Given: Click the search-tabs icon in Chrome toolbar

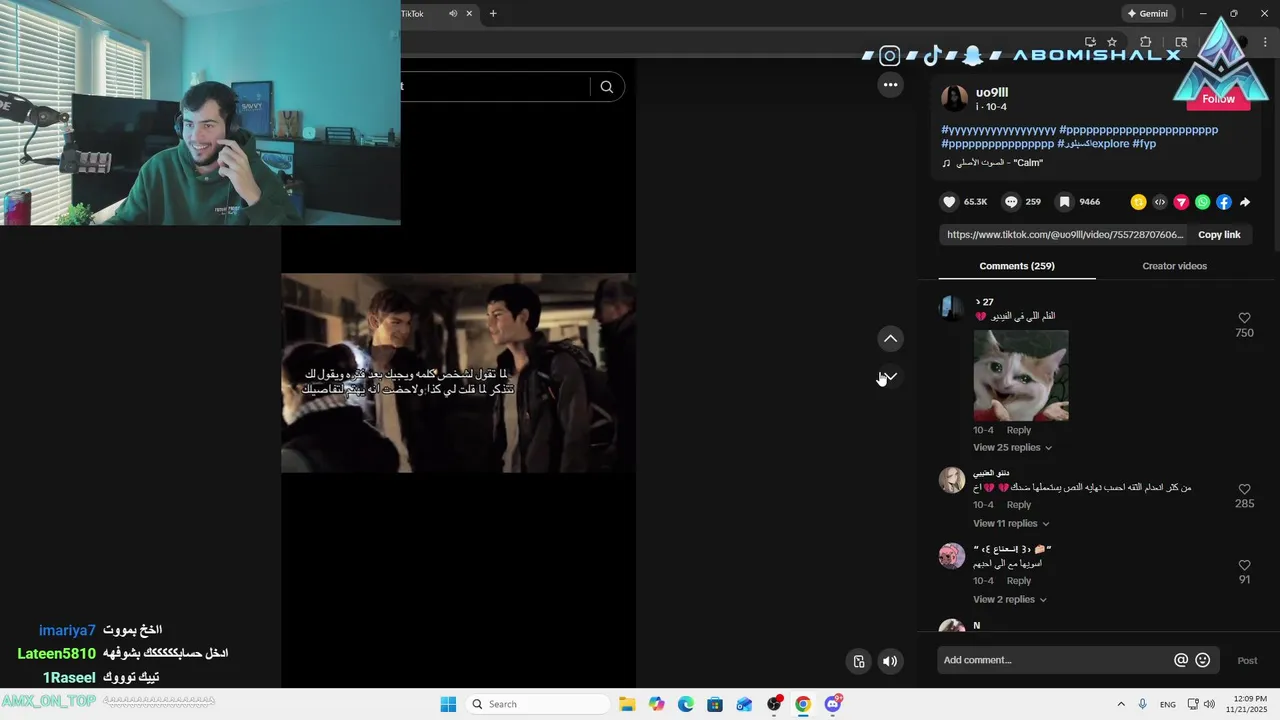Looking at the screenshot, I should point(1181,42).
